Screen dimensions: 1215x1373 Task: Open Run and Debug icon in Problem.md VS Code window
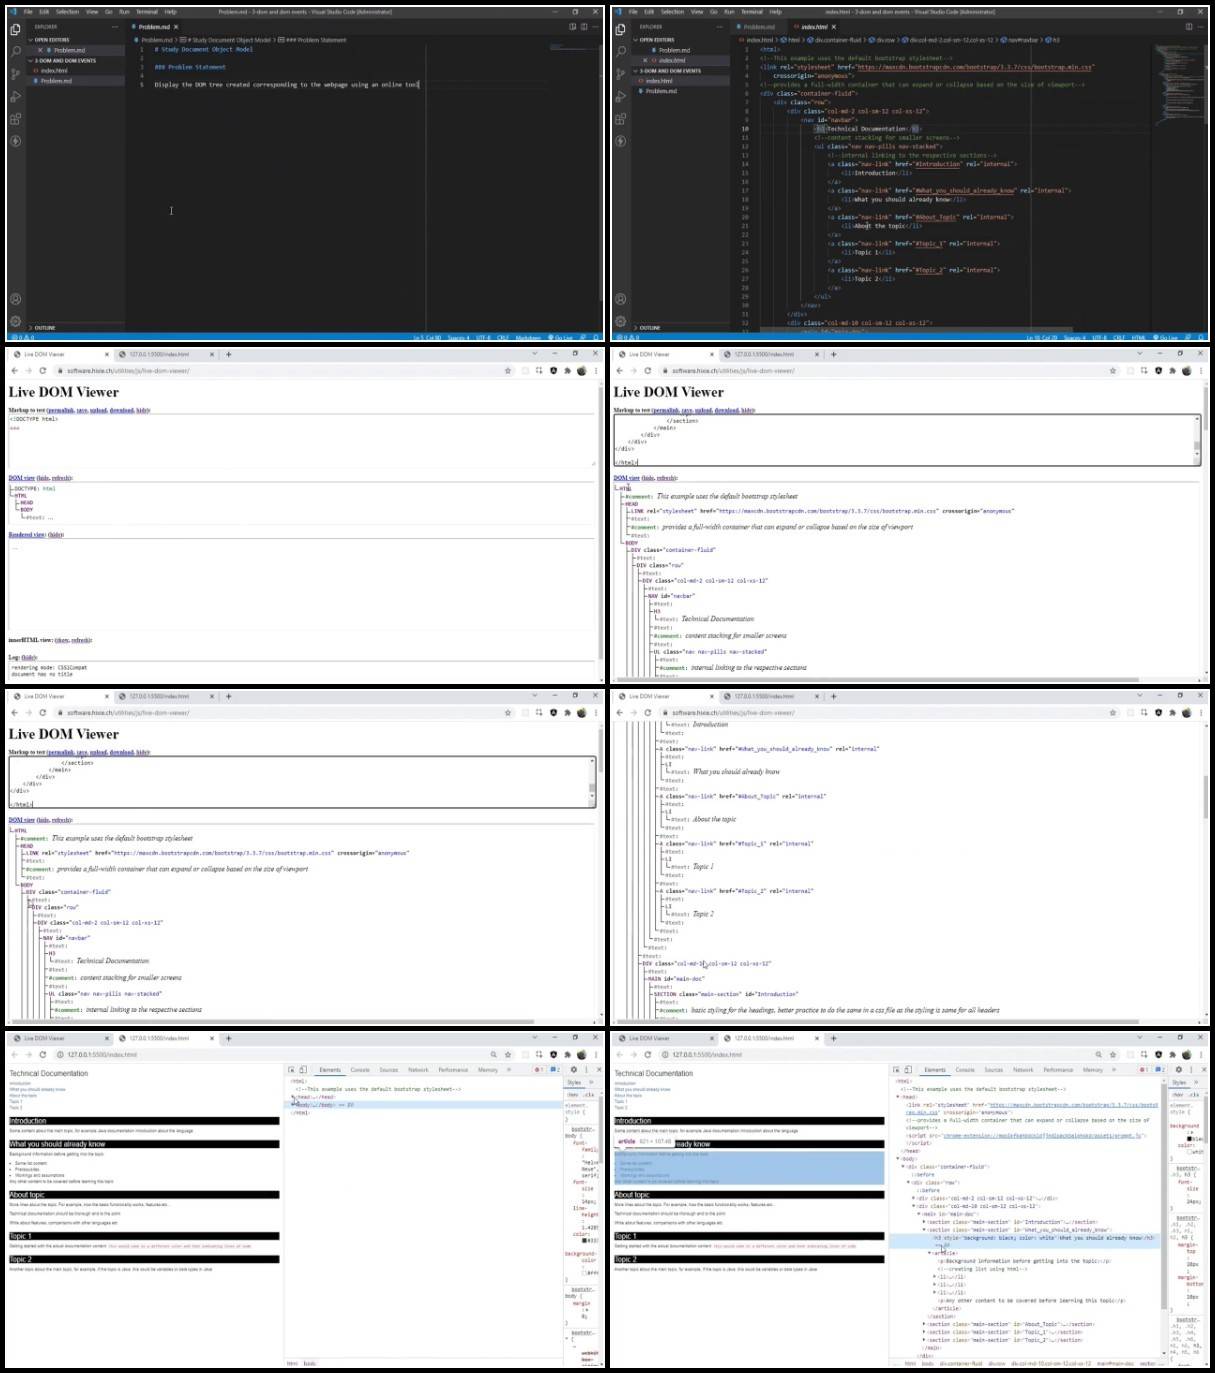(x=15, y=96)
